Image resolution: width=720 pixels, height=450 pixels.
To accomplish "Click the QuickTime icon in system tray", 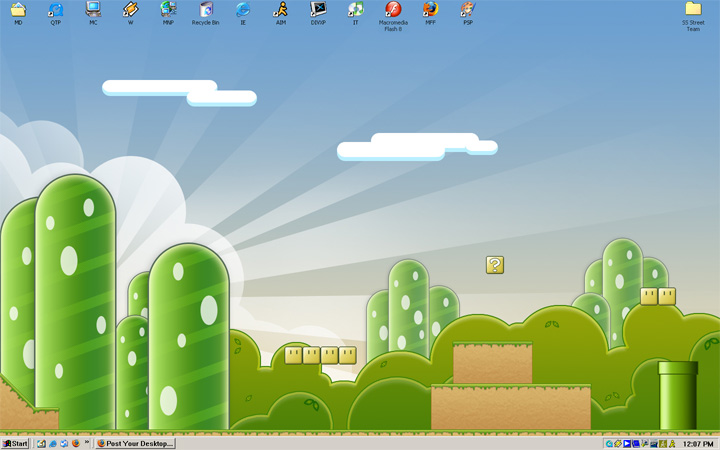I will pyautogui.click(x=609, y=444).
